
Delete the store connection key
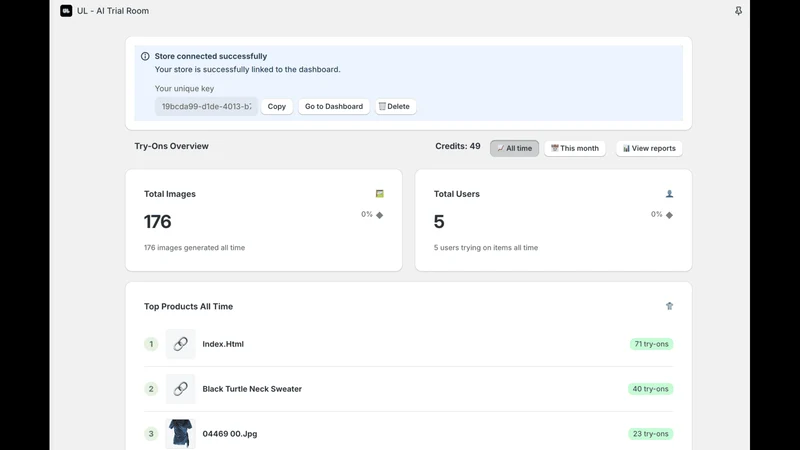click(x=395, y=106)
